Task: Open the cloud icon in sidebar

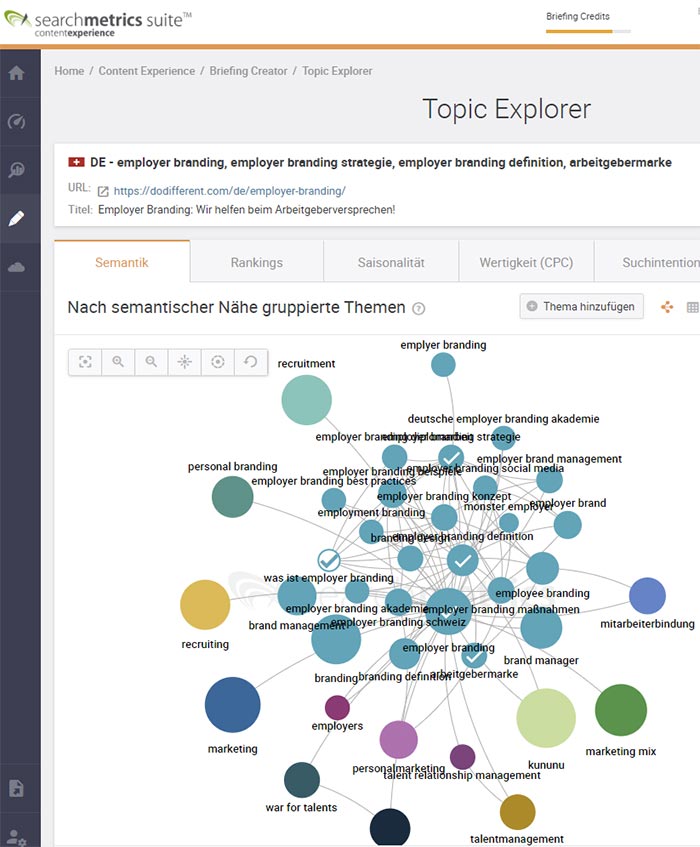Action: pos(16,267)
